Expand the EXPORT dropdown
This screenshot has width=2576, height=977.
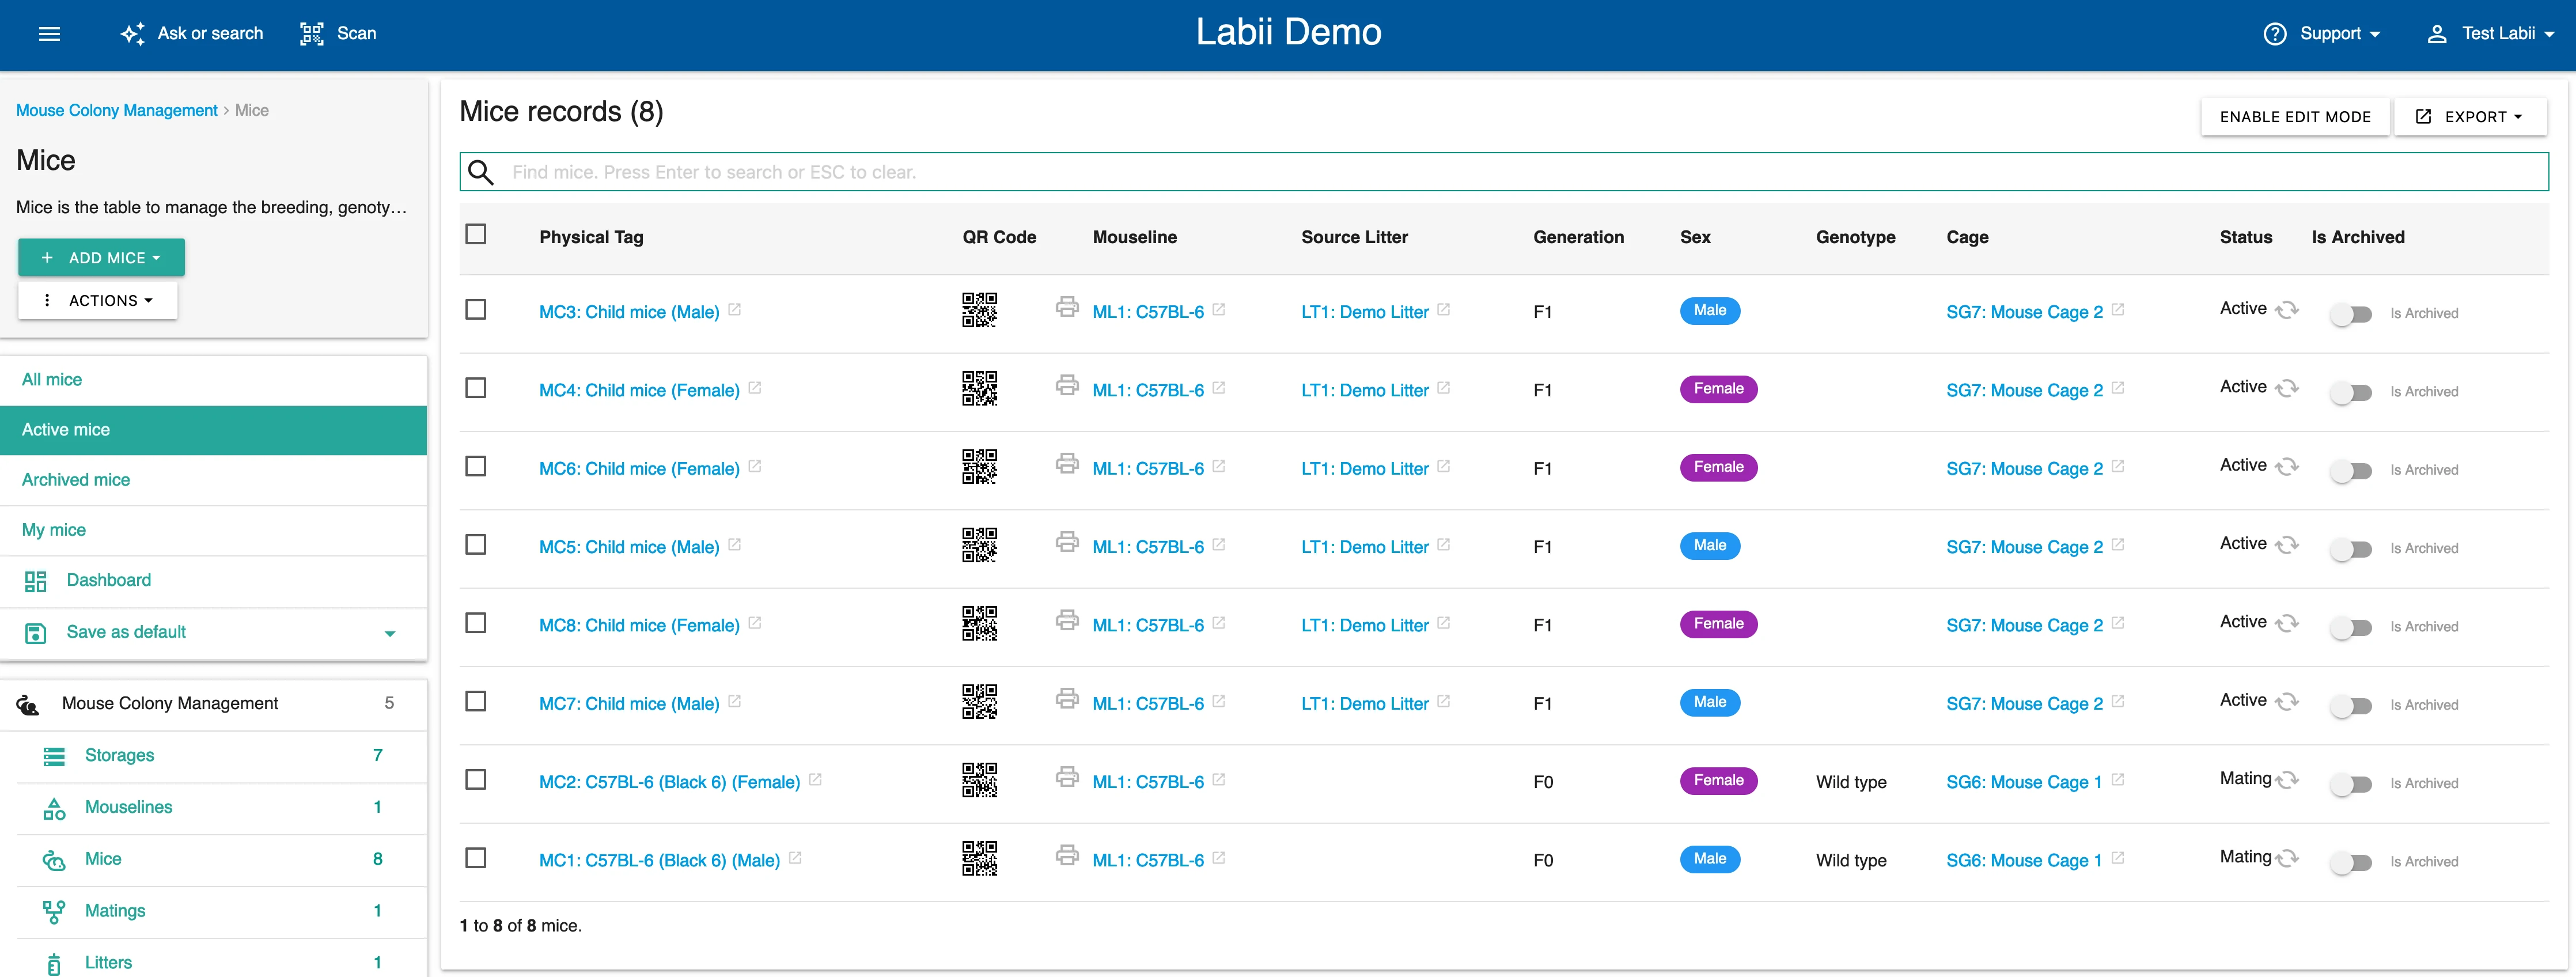[x=2470, y=117]
